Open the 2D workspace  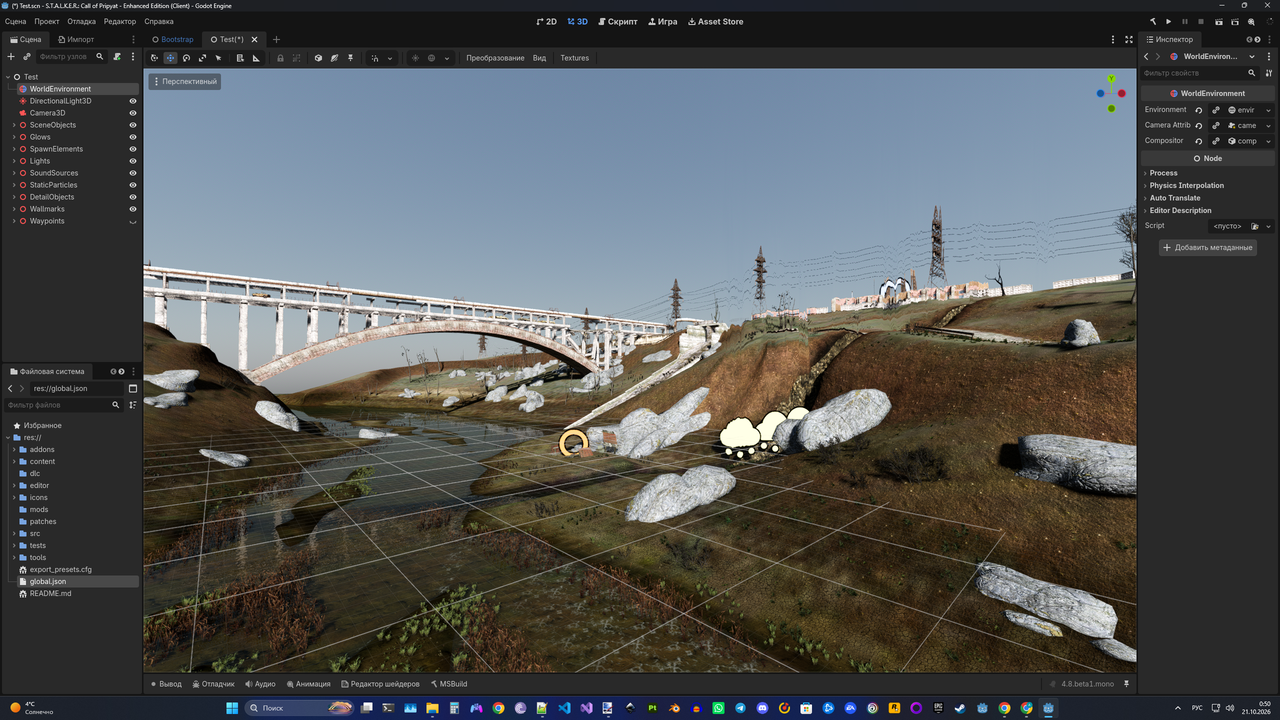(x=546, y=21)
